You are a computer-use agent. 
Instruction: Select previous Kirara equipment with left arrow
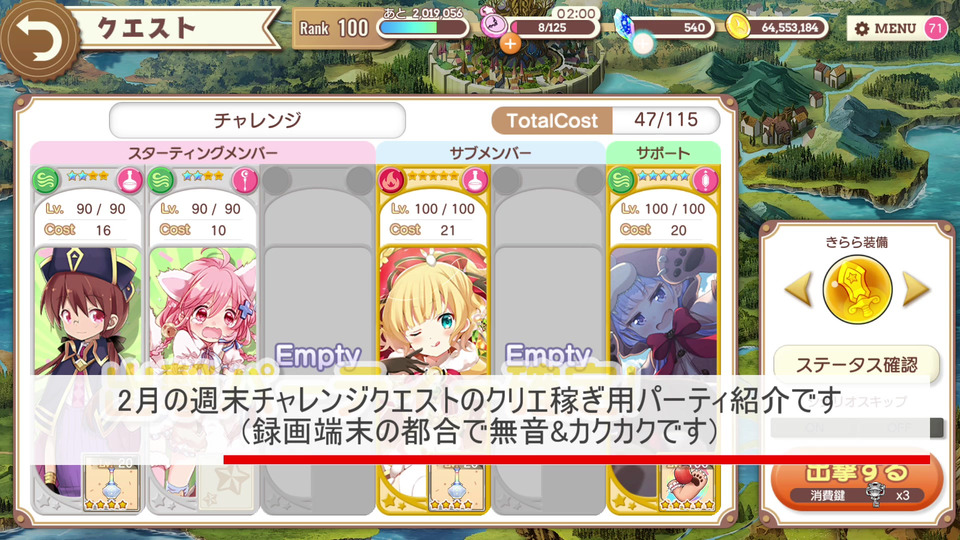pyautogui.click(x=799, y=290)
